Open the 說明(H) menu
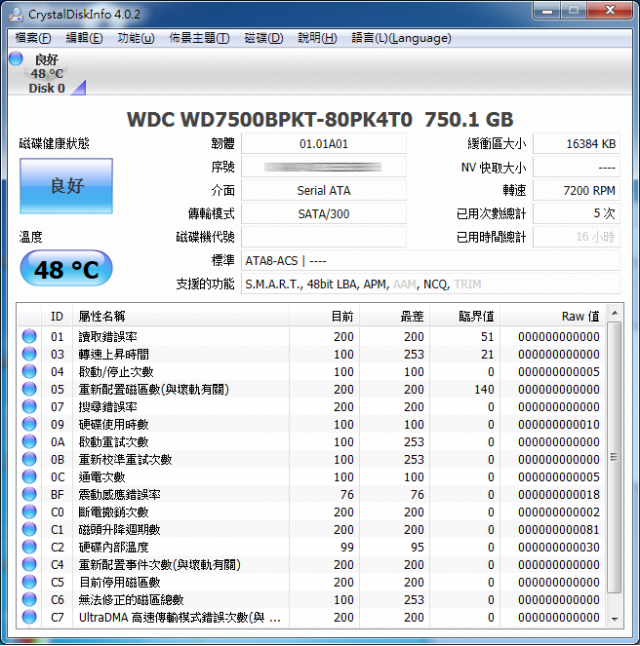Viewport: 640px width, 646px height. pos(317,38)
